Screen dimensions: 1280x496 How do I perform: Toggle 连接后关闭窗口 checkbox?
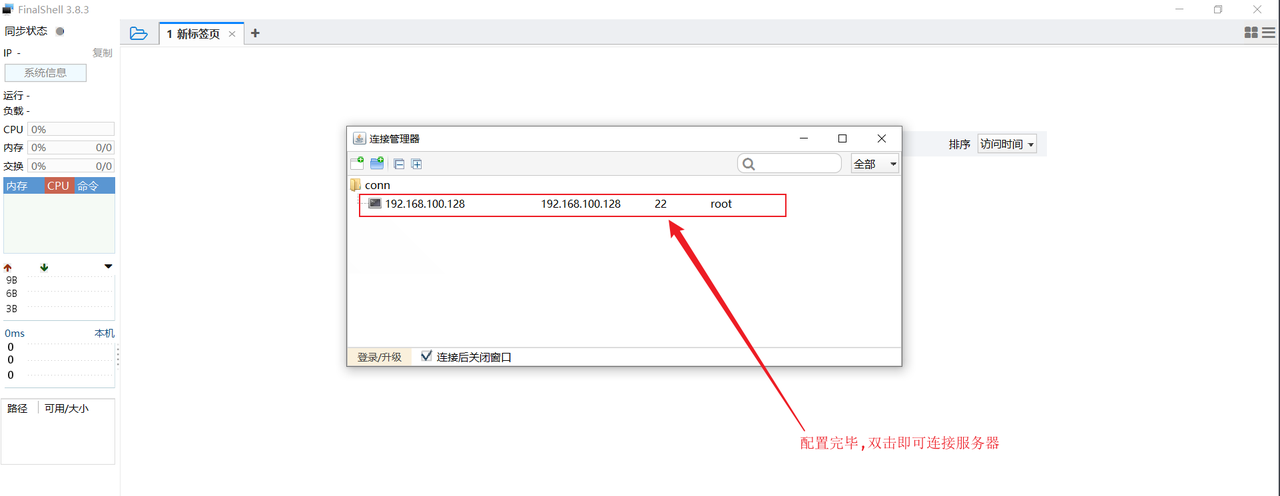[427, 356]
